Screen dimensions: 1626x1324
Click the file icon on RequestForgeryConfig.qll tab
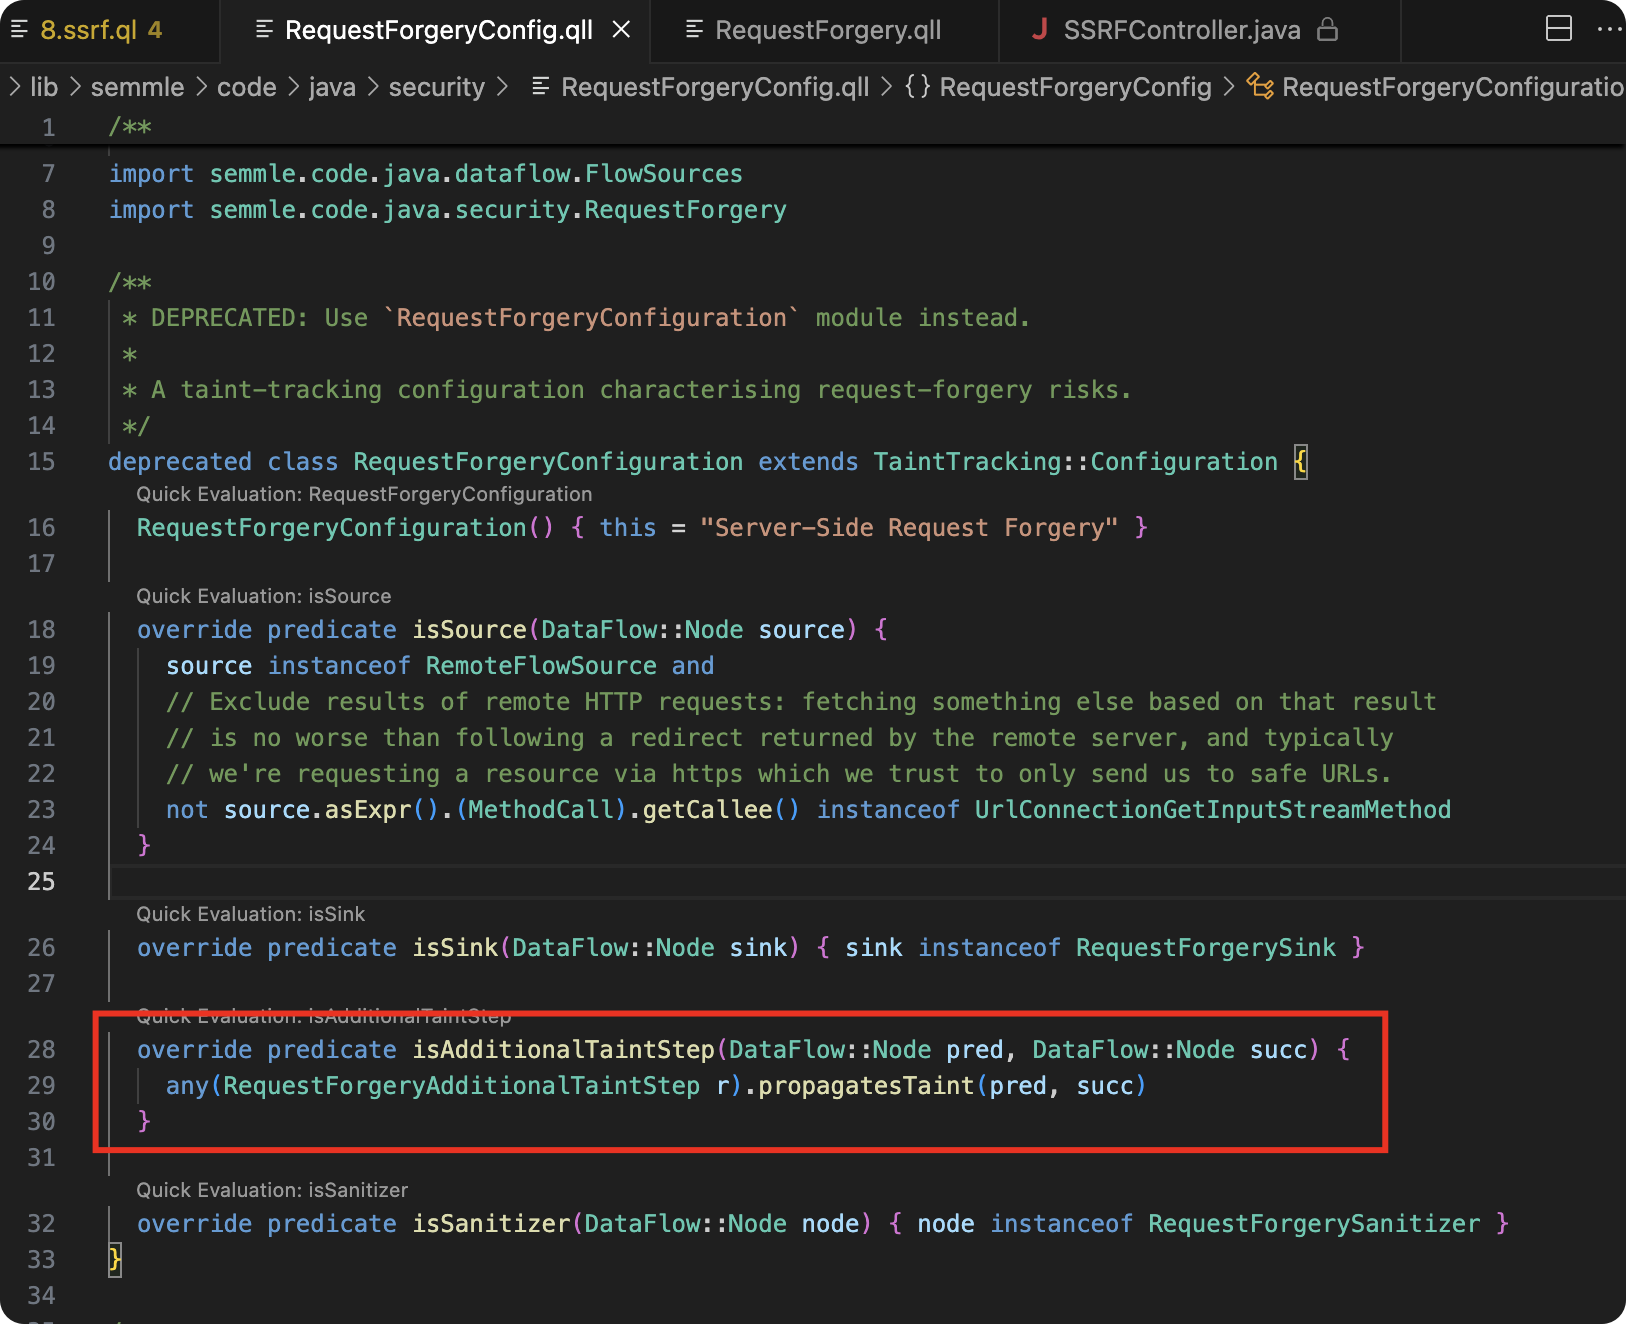tap(264, 29)
